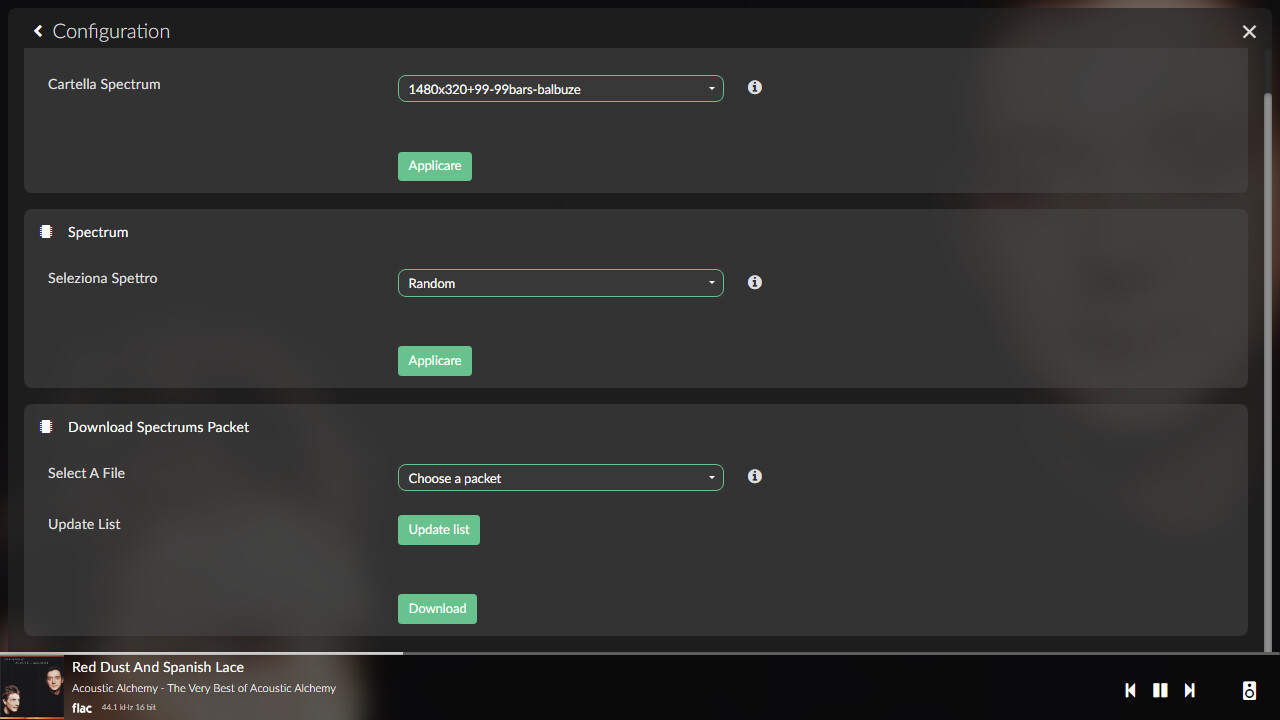Viewport: 1280px width, 720px height.
Task: Open the Seleziona Spettro dropdown
Action: coord(560,283)
